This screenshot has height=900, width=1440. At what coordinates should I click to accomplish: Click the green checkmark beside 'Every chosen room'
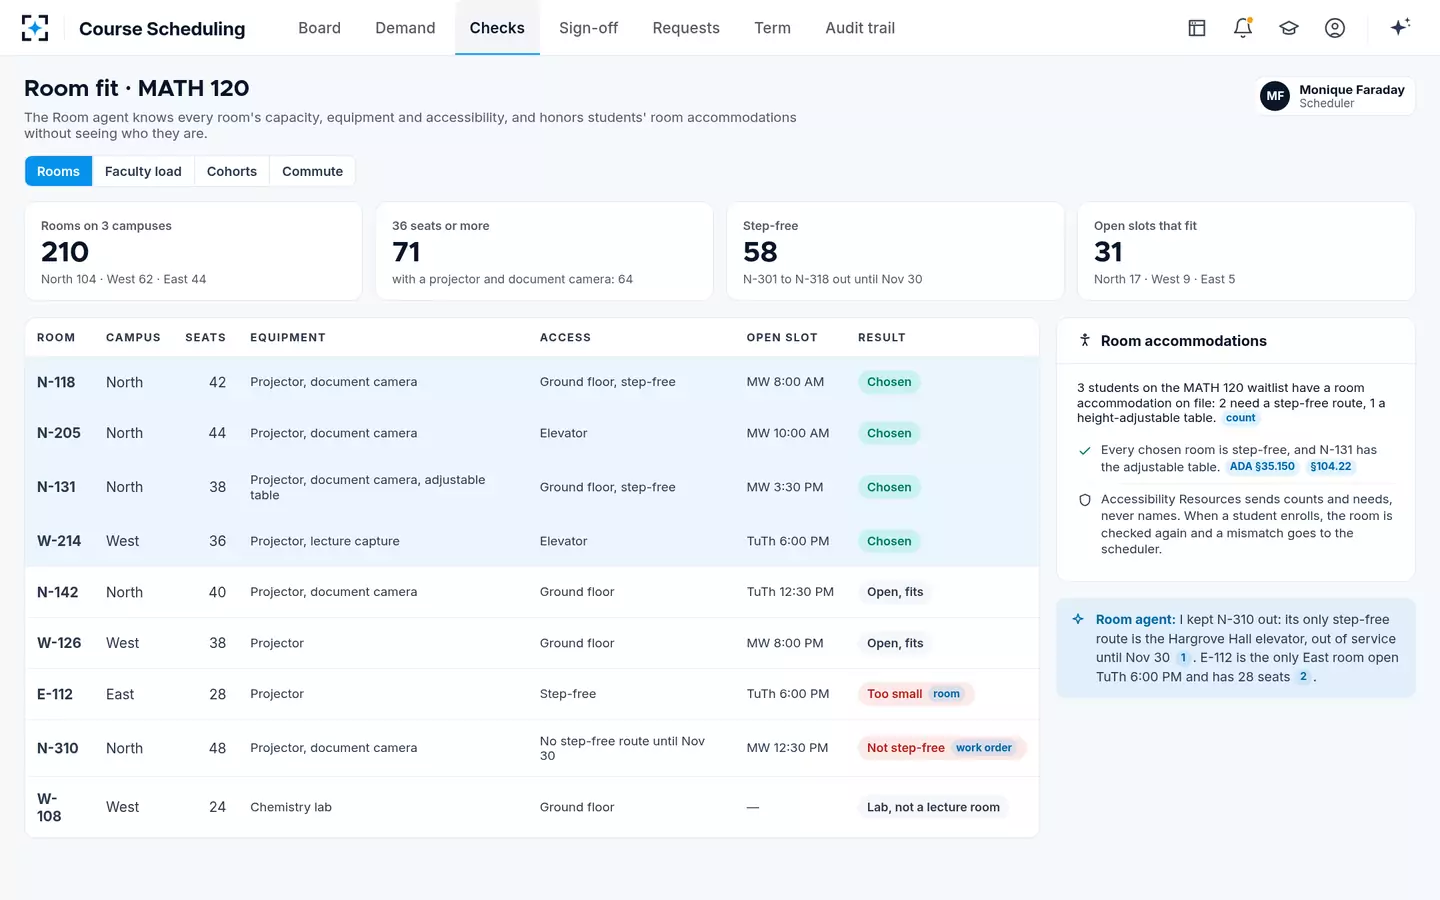pos(1085,451)
